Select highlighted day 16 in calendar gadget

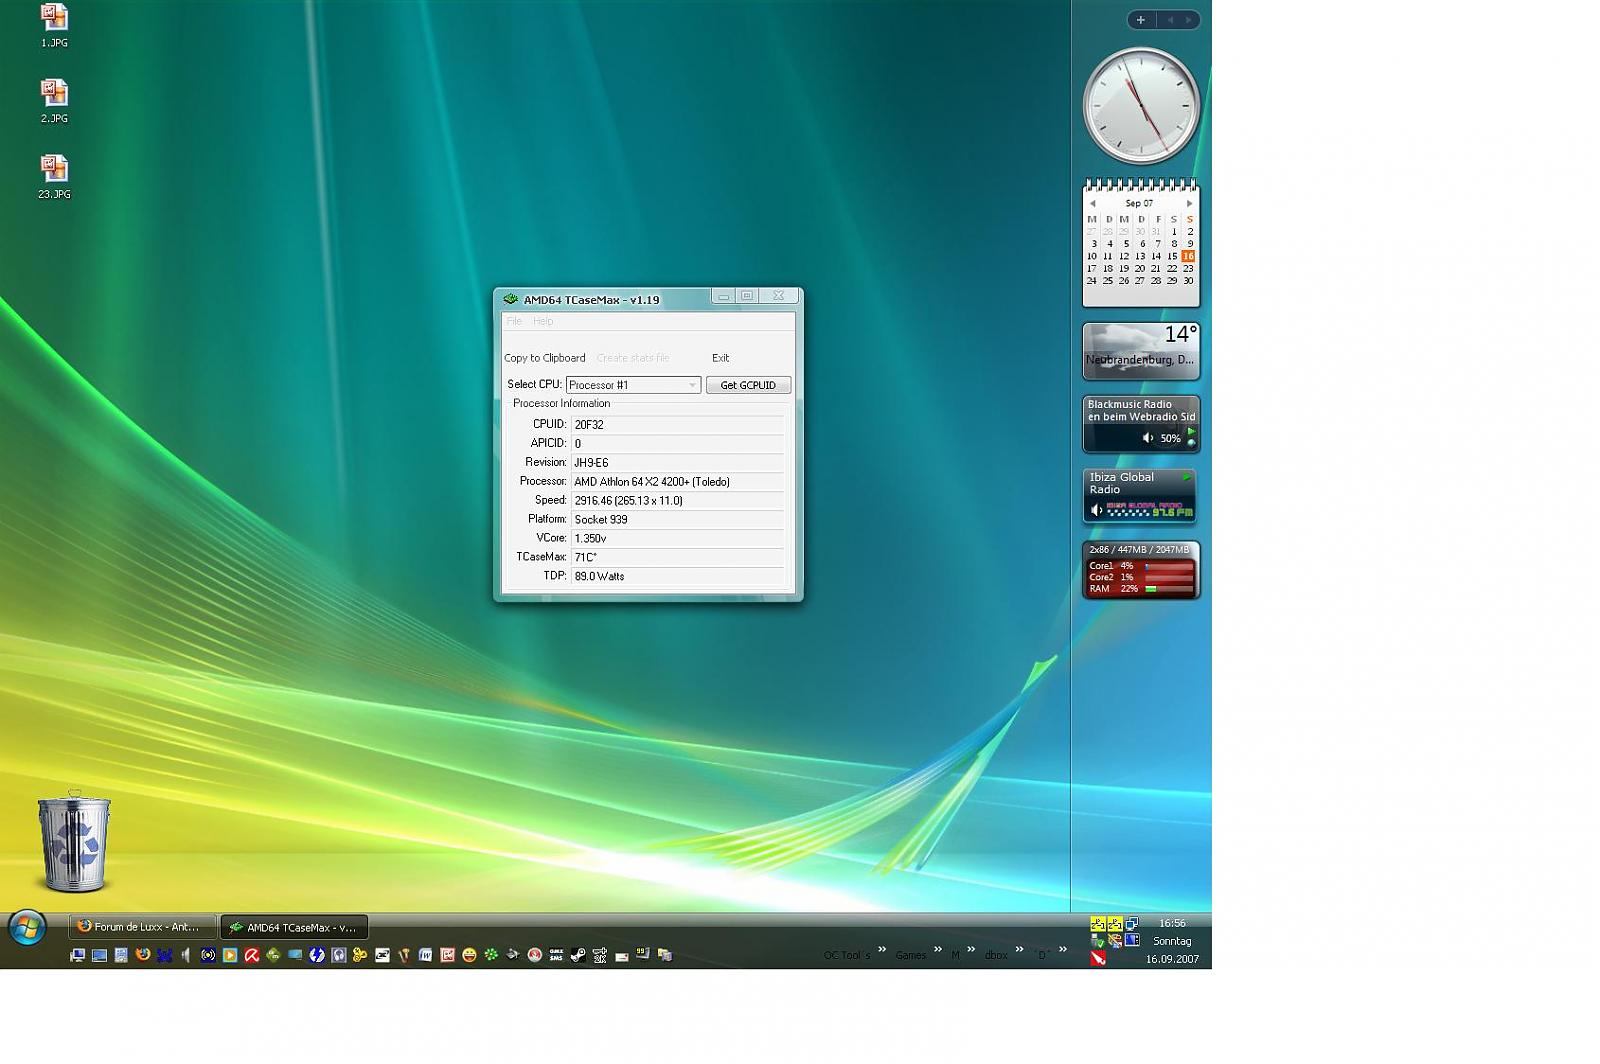click(1188, 256)
